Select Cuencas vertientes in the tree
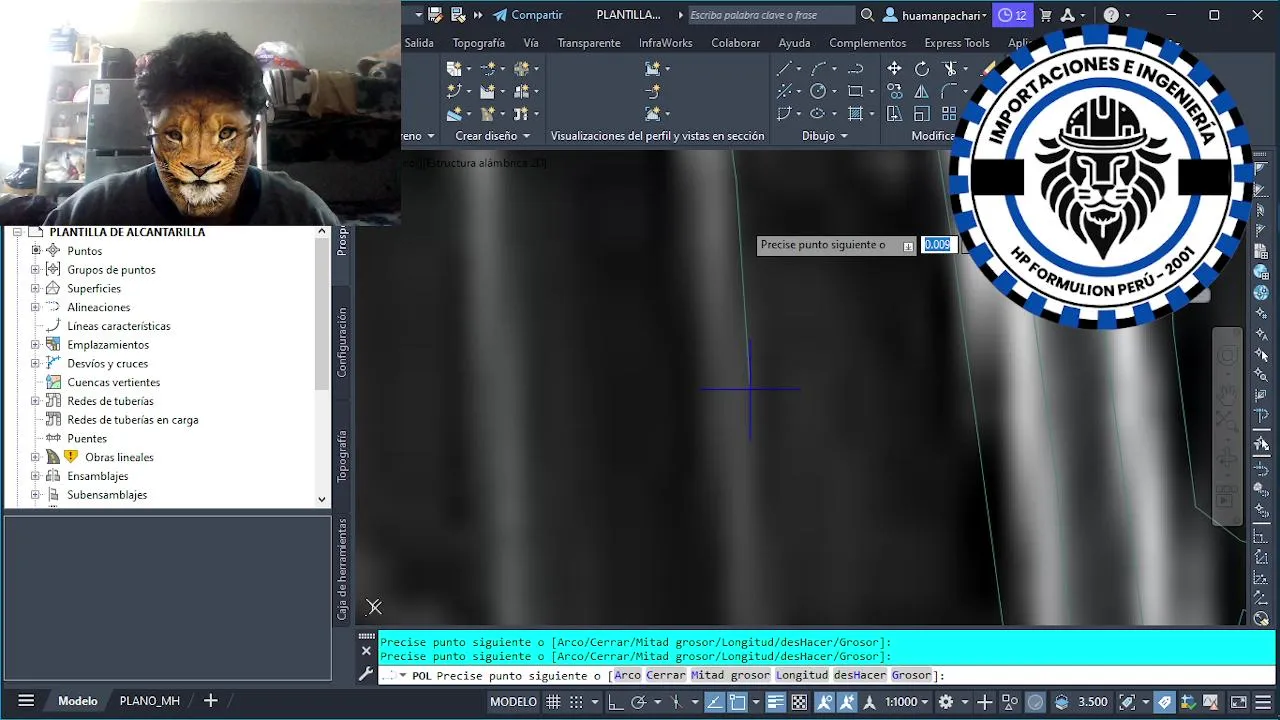The width and height of the screenshot is (1280, 720). [x=113, y=382]
